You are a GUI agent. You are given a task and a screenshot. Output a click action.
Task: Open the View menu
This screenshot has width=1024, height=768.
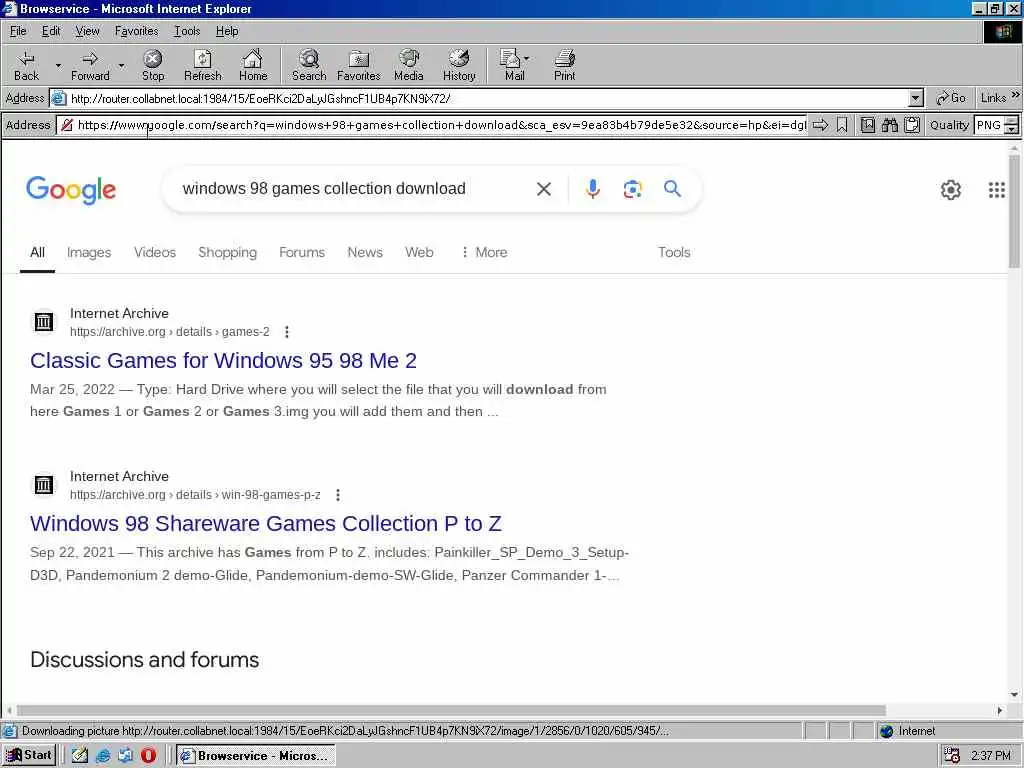pos(88,31)
